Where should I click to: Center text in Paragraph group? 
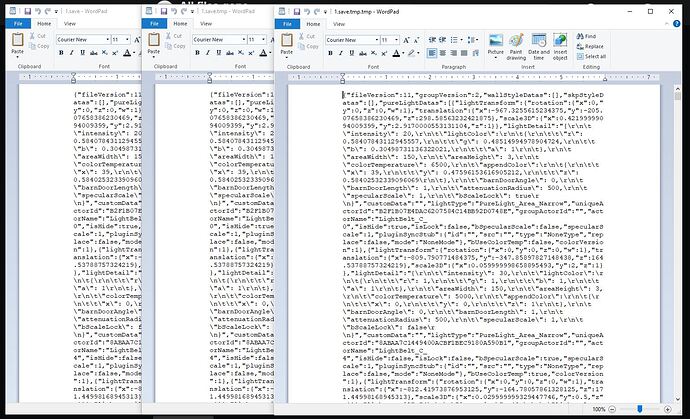(443, 53)
